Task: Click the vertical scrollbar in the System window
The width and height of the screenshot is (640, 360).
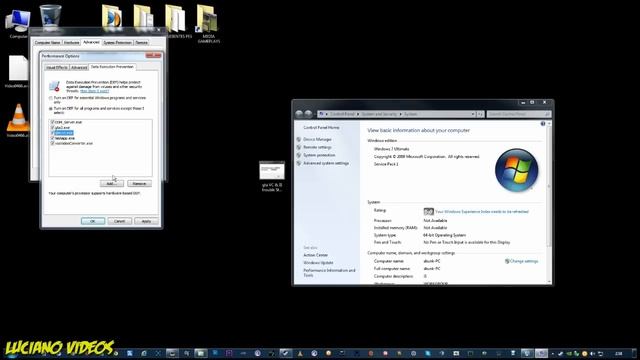Action: [549, 186]
